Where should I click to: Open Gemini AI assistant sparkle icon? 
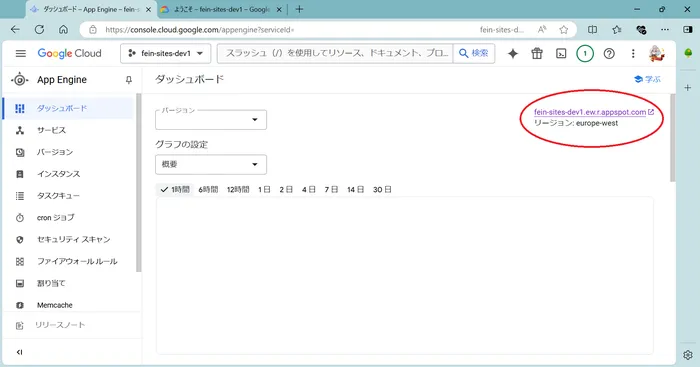coord(513,54)
